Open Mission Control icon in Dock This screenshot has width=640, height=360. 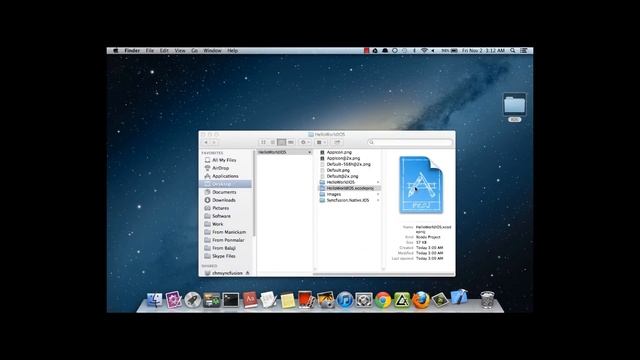(x=212, y=300)
